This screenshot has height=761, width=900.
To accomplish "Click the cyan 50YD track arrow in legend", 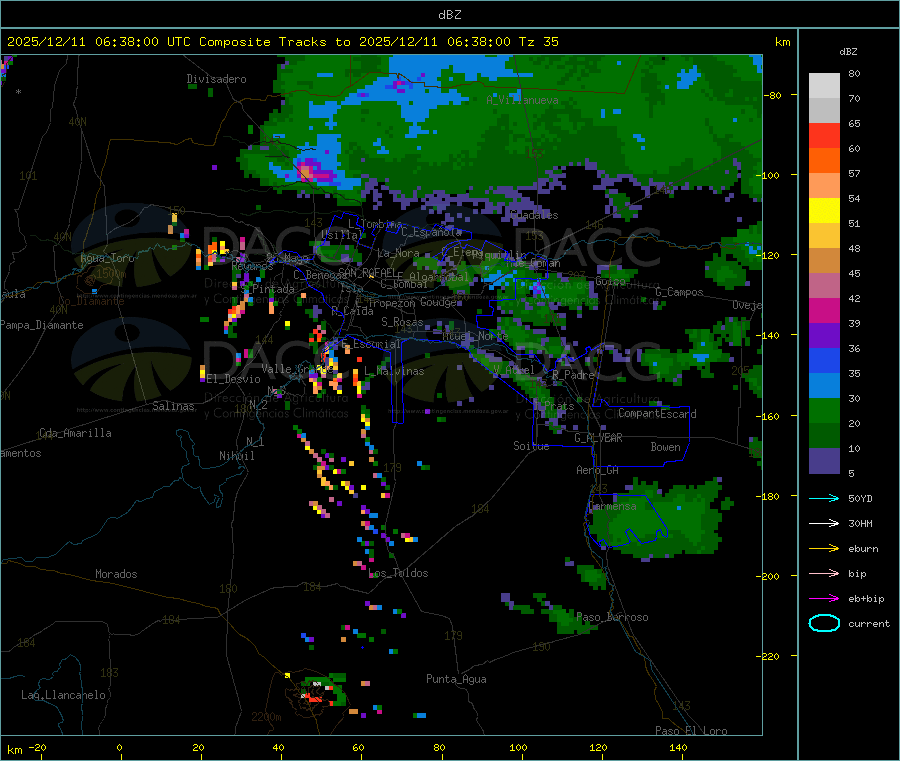I will click(824, 498).
